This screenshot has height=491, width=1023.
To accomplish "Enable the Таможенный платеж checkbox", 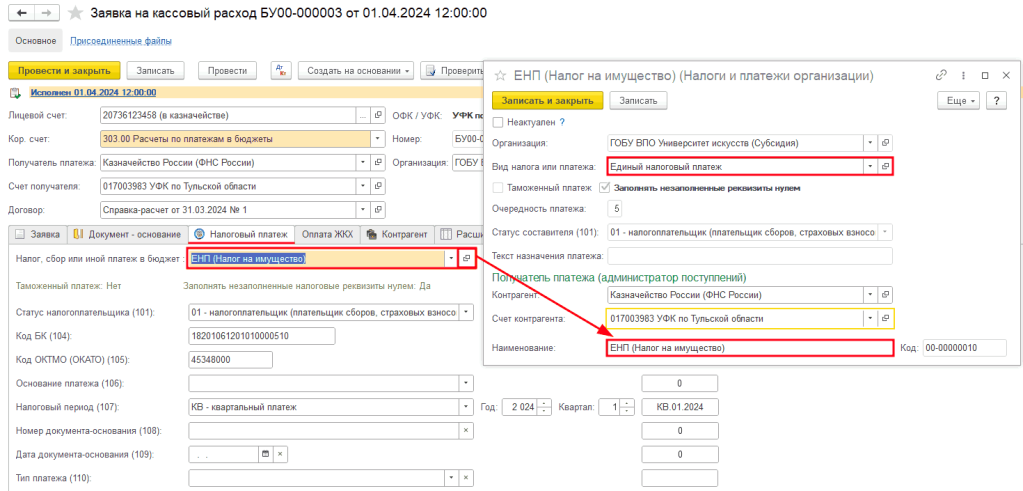I will 498,187.
